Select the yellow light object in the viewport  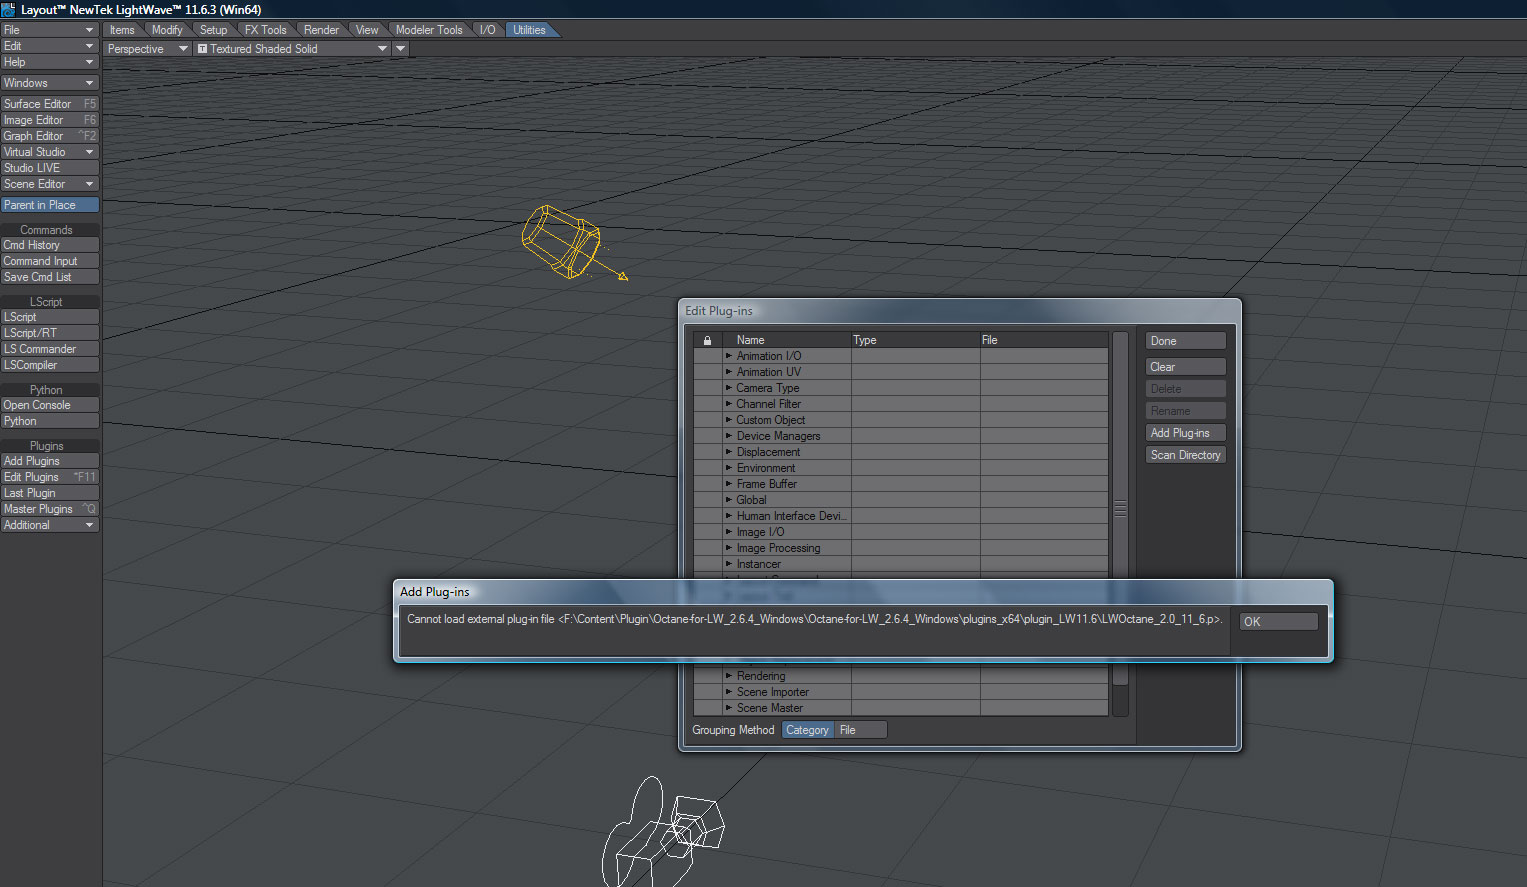[x=573, y=243]
